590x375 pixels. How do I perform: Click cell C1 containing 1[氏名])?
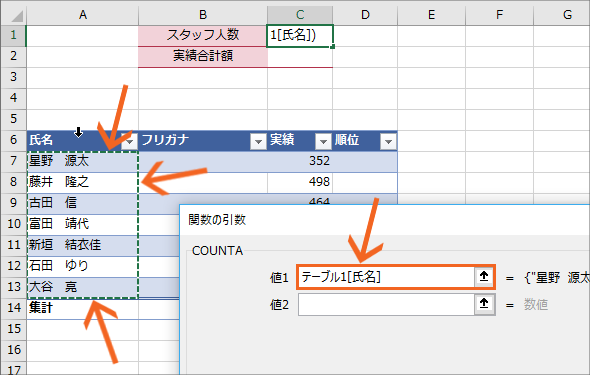click(300, 36)
